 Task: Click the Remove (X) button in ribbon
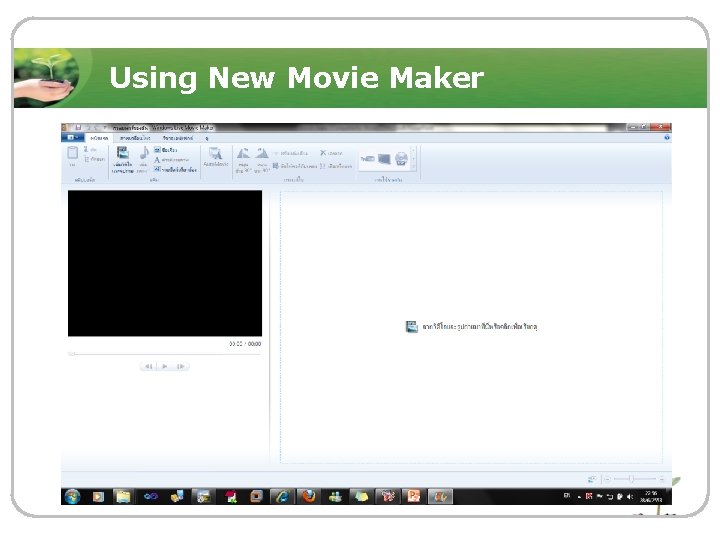coord(331,152)
